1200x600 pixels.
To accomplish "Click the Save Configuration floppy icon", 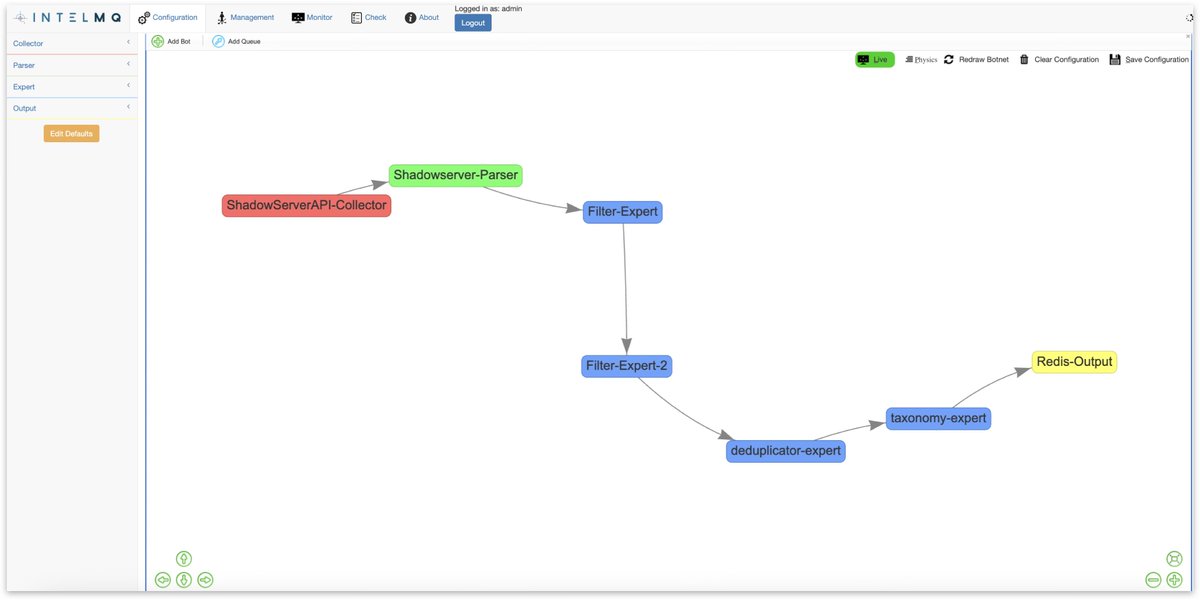I will pos(1115,60).
